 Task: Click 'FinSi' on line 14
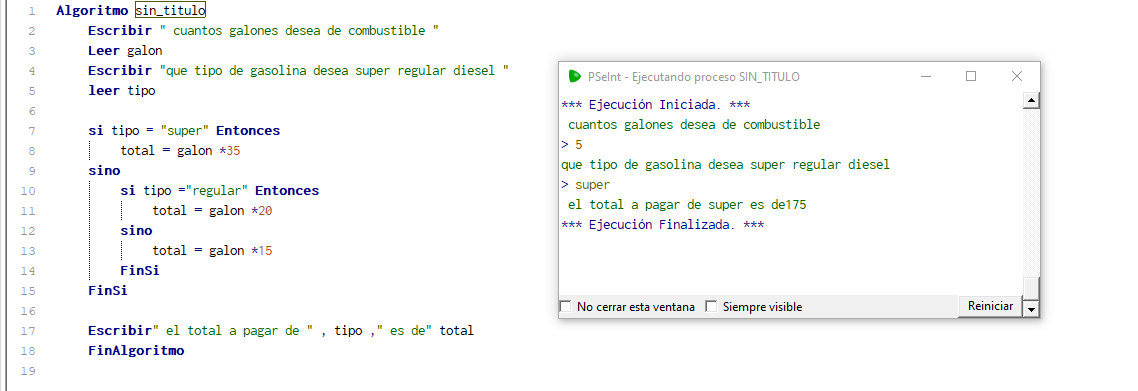(x=140, y=271)
